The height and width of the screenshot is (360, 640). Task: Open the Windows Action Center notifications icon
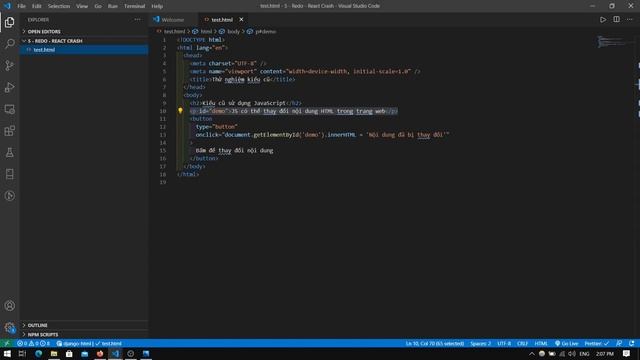(626, 353)
